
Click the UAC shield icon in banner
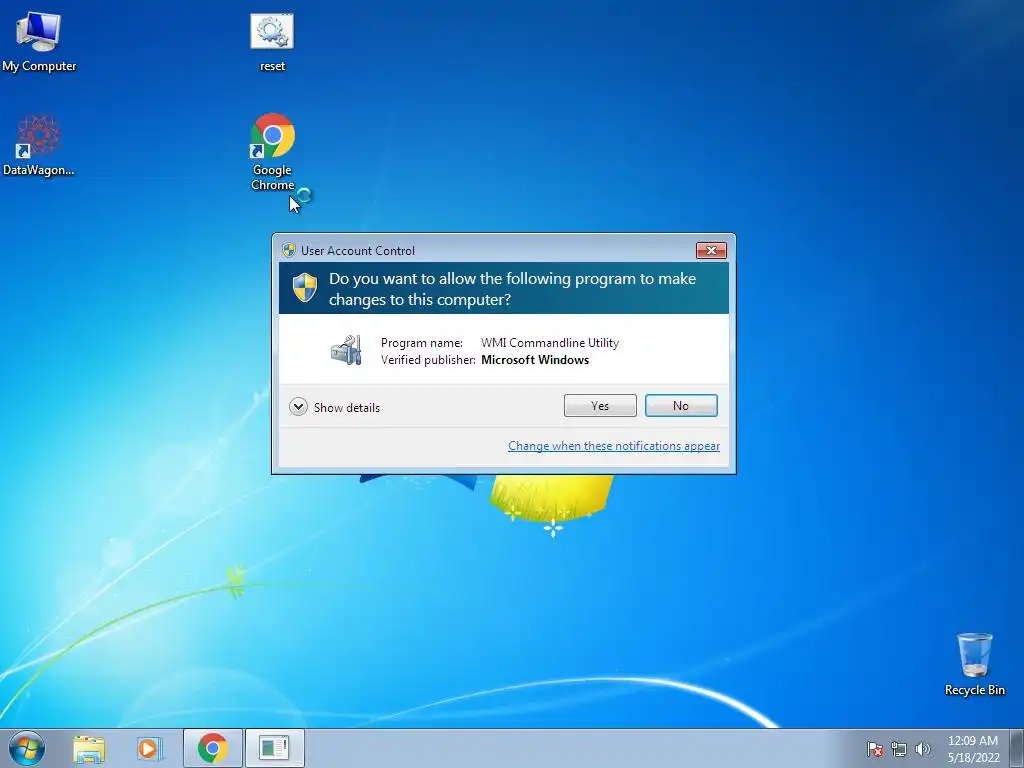click(x=304, y=288)
